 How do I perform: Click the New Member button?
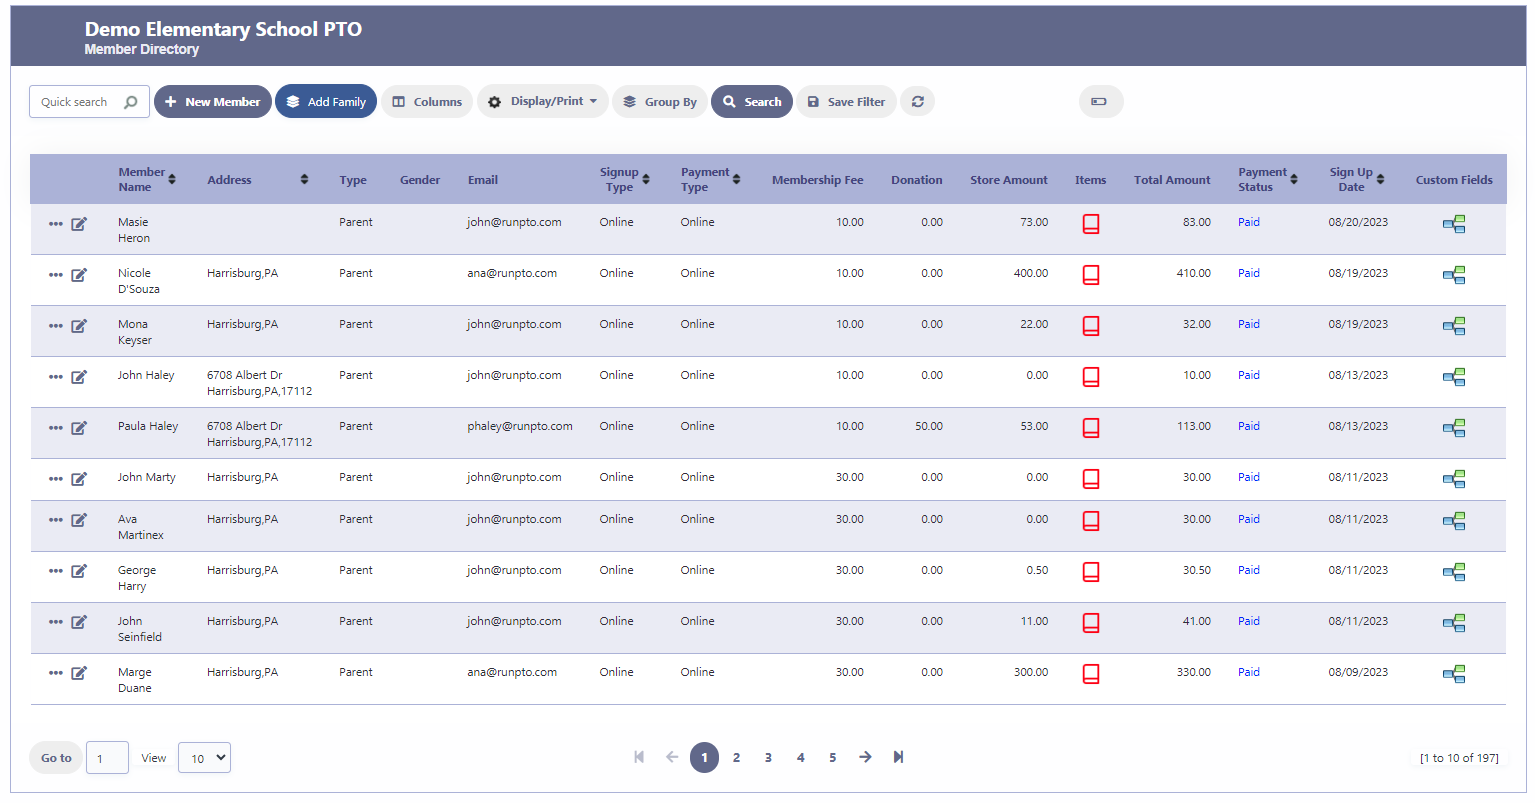click(212, 102)
